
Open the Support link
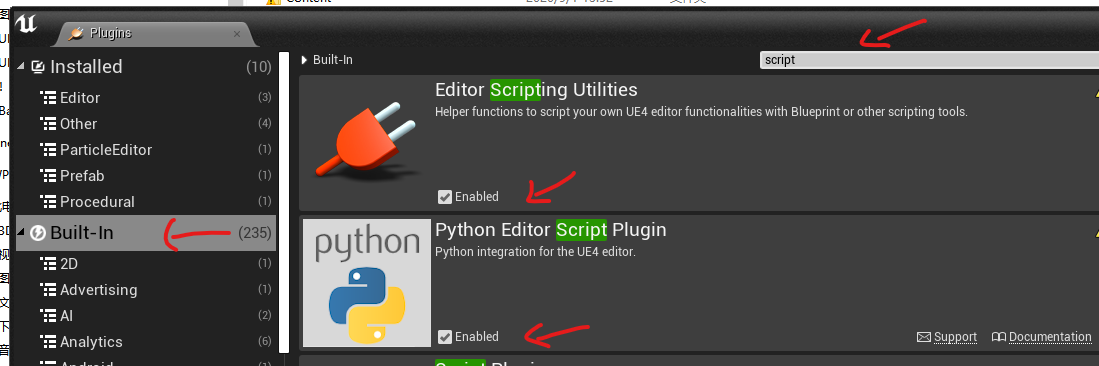(955, 337)
